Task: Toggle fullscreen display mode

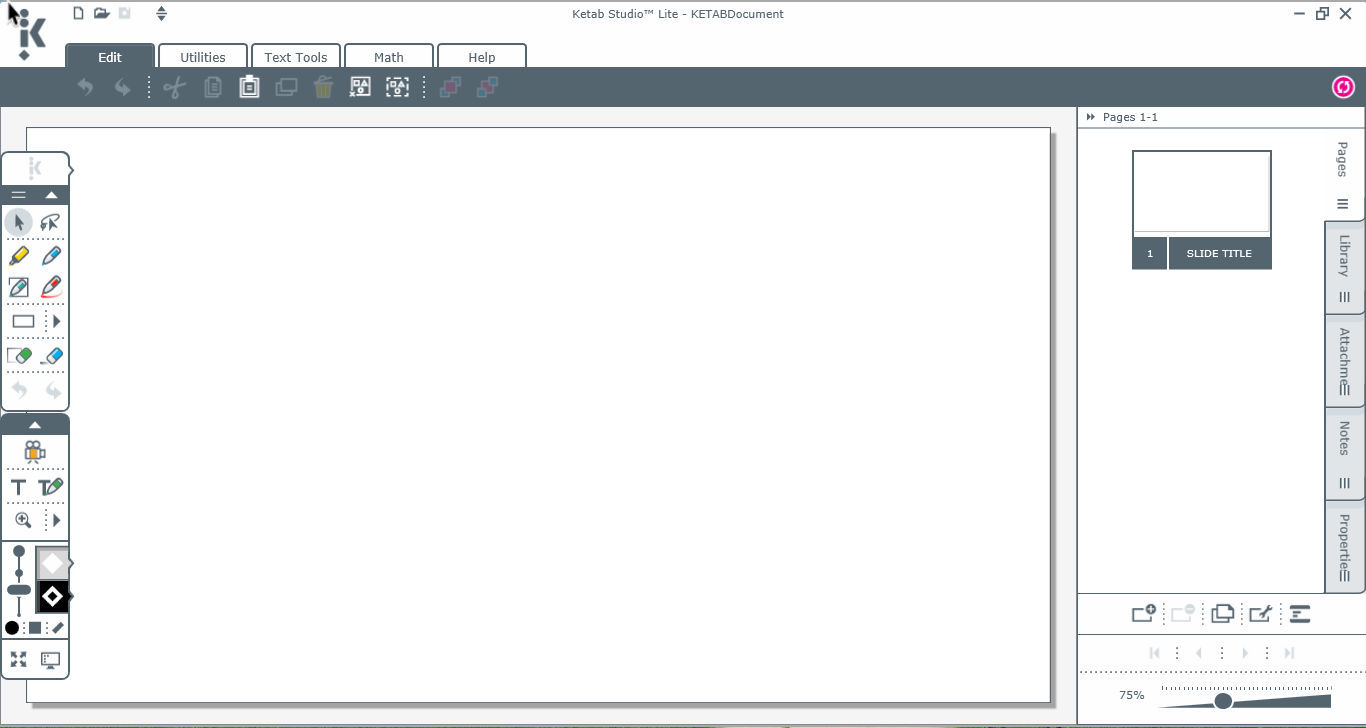Action: 18,659
